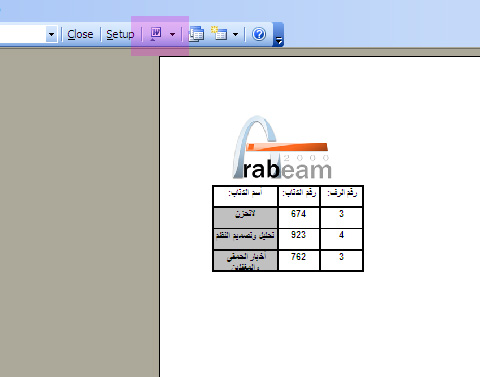The image size is (480, 377).
Task: Click the gray area left of the page
Action: pos(79,213)
